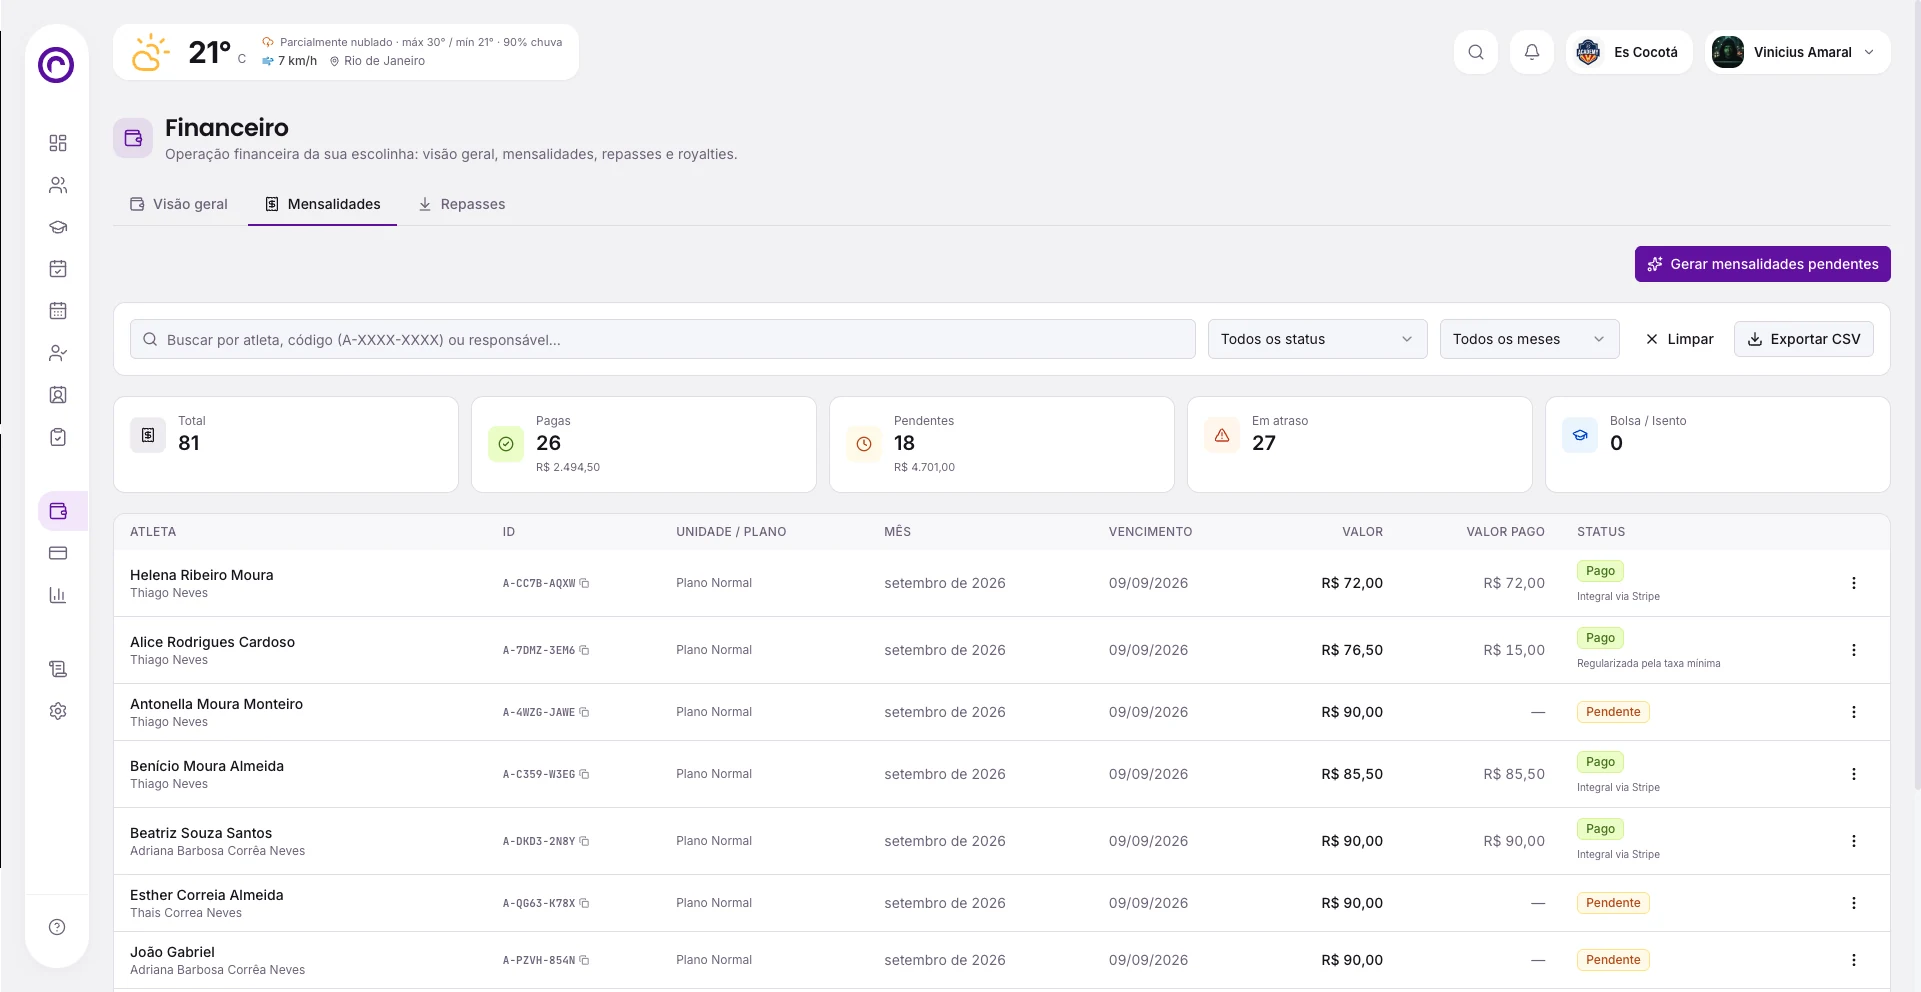Screen dimensions: 1921x992
Task: Open the contact badge icon in sidebar
Action: (x=58, y=395)
